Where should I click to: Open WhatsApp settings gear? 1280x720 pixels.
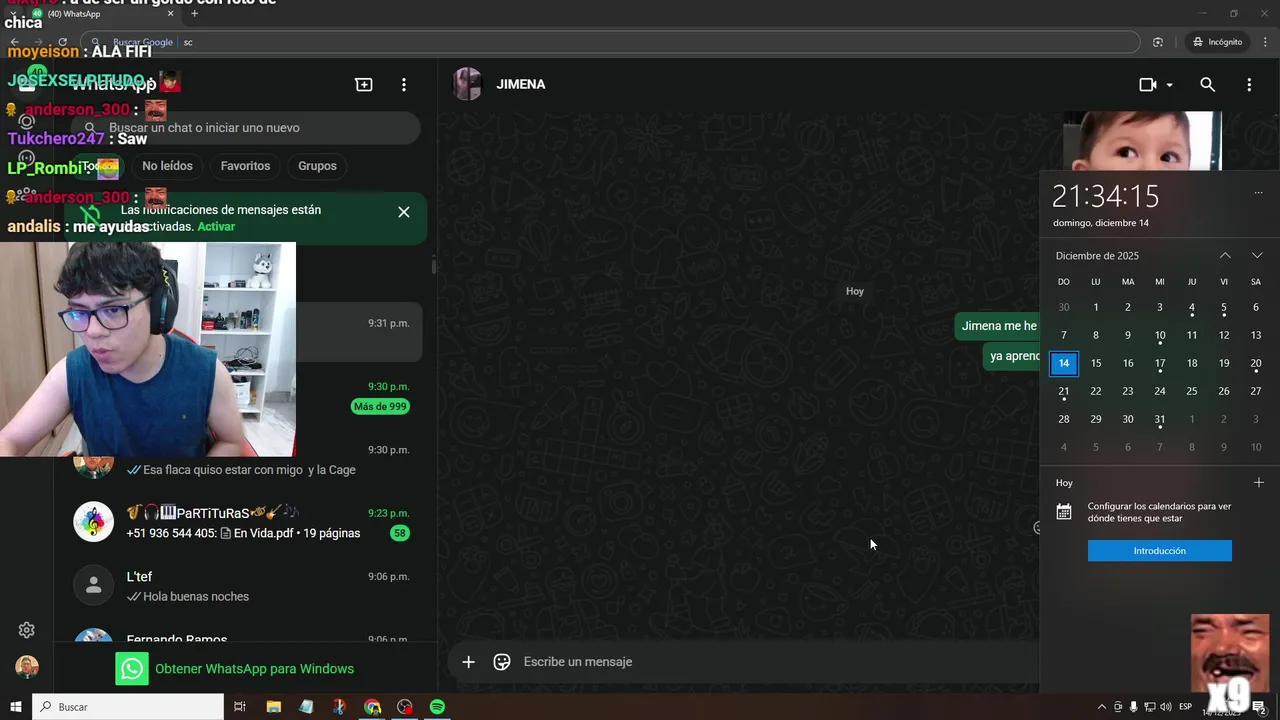point(27,630)
